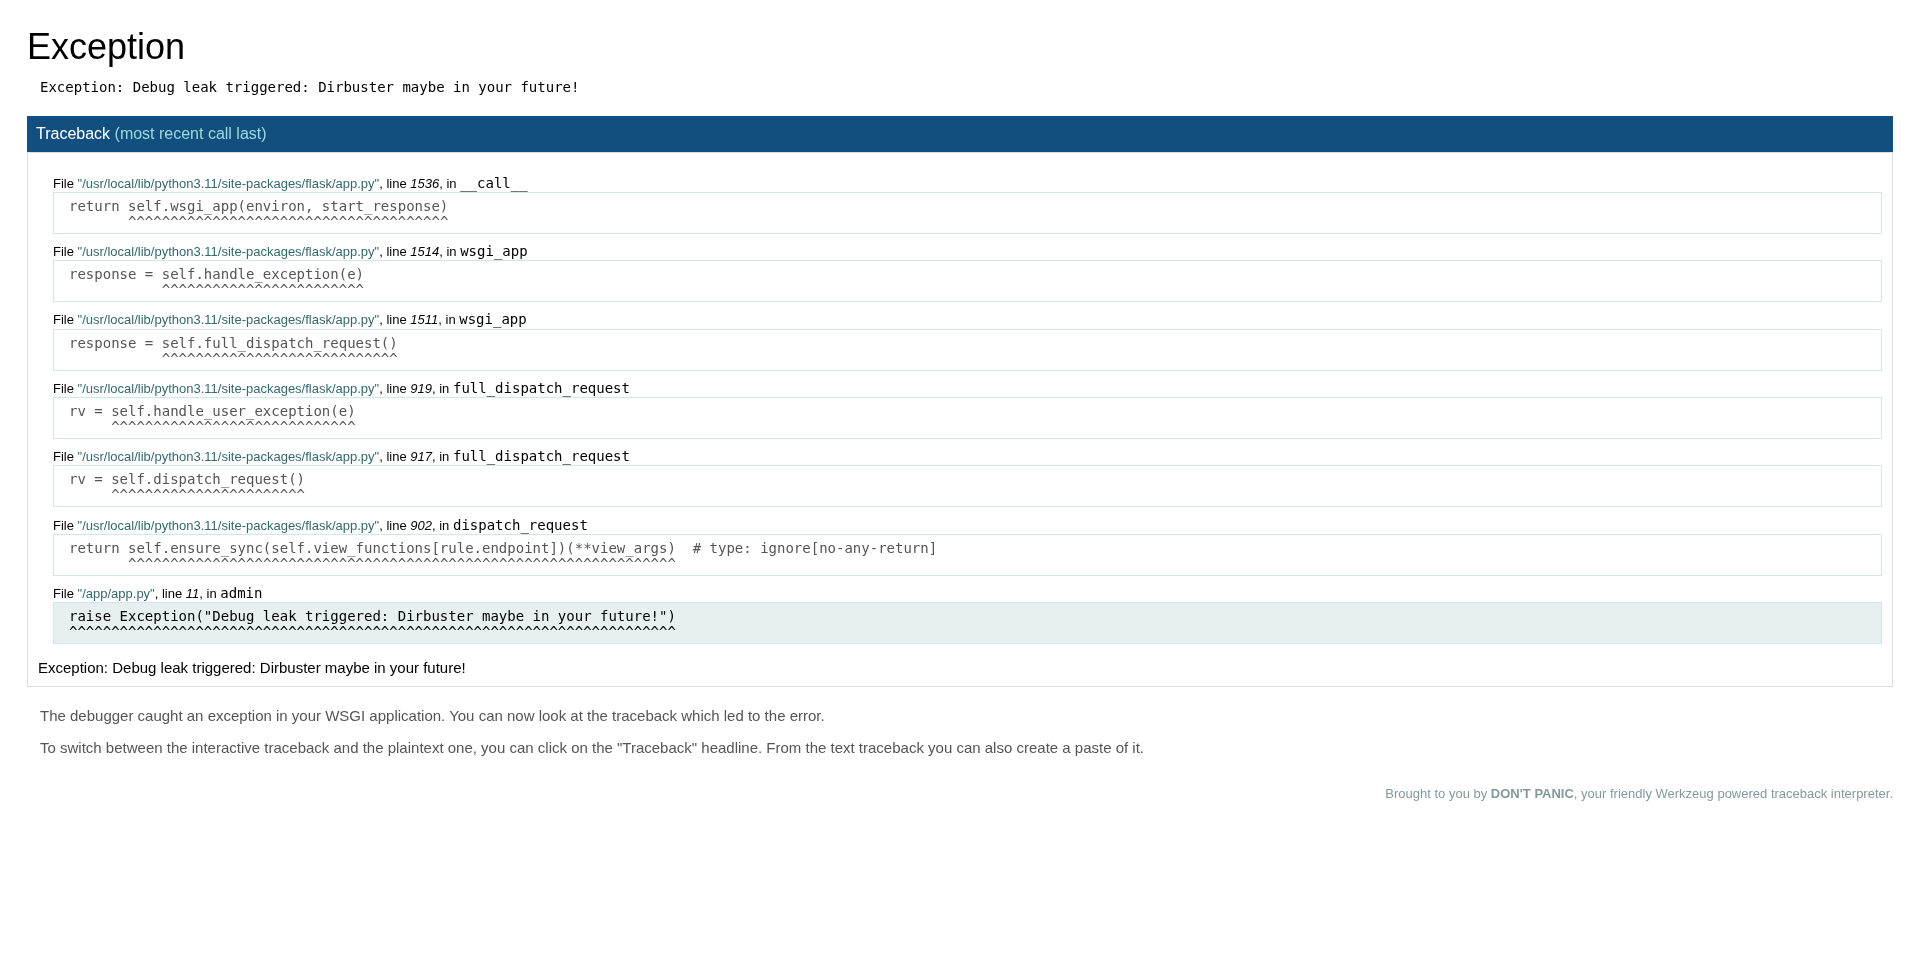Toggle the Traceback headline to plaintext view
The image size is (1917, 965).
[73, 134]
